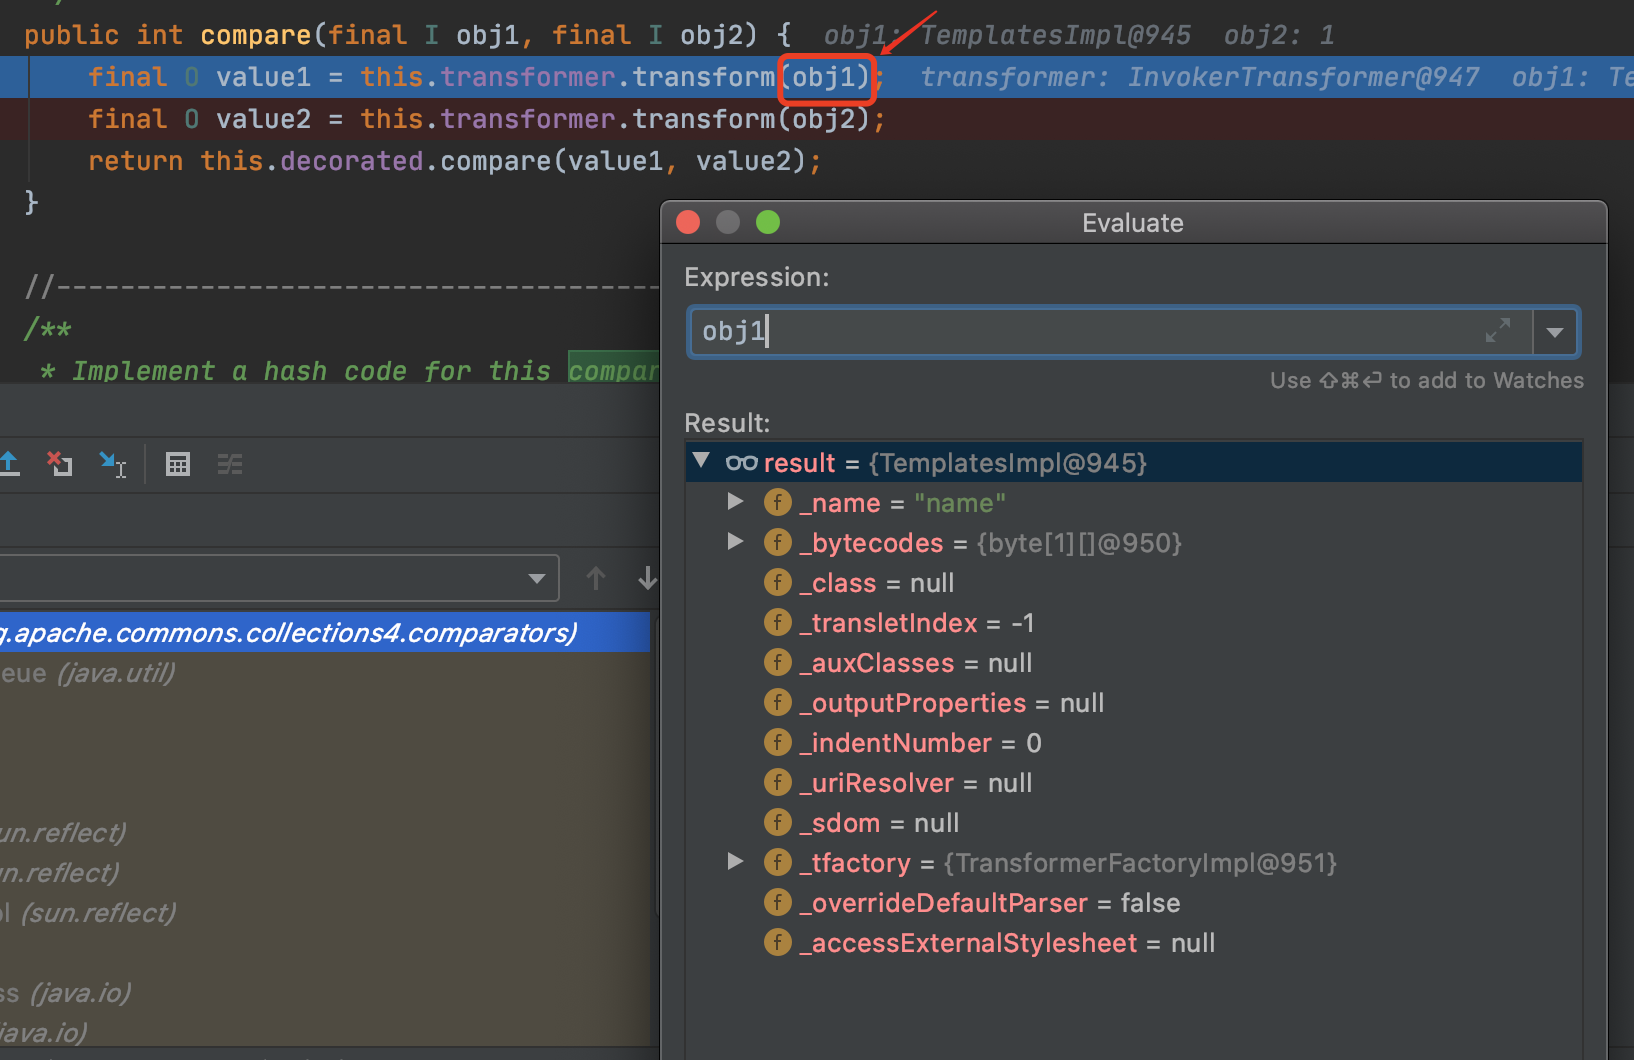
Task: Select the collections4.comparators stack frame
Action: click(x=300, y=633)
